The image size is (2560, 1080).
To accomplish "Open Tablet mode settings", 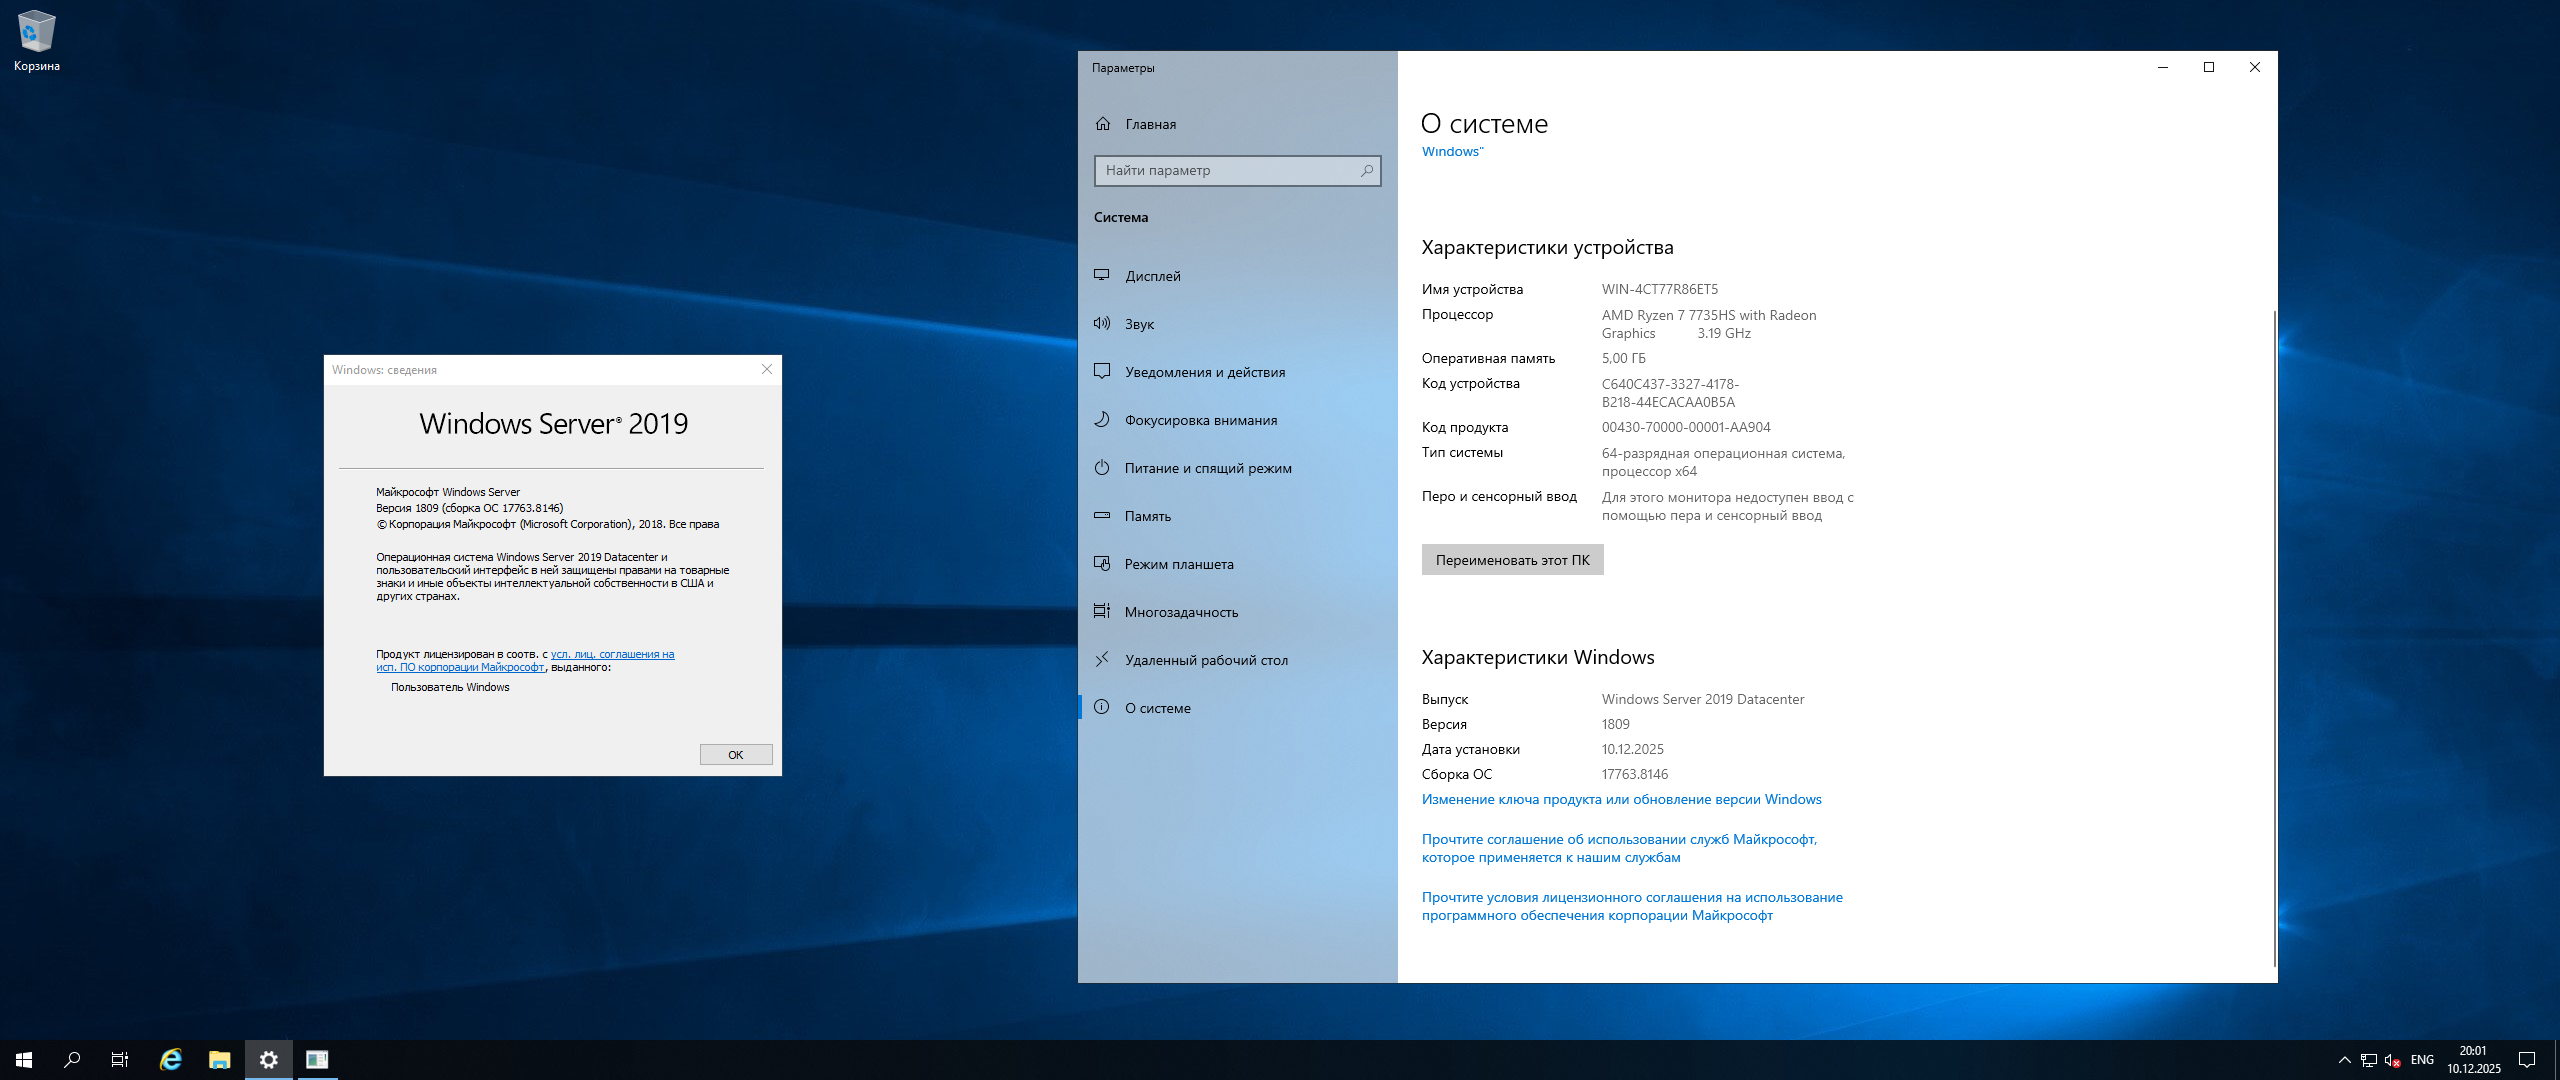I will point(1178,564).
